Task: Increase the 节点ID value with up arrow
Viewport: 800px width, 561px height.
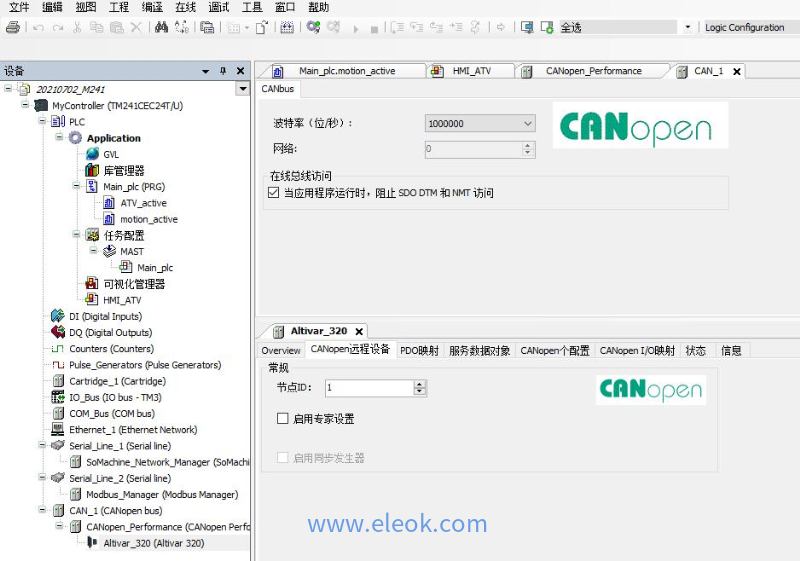Action: tap(420, 383)
